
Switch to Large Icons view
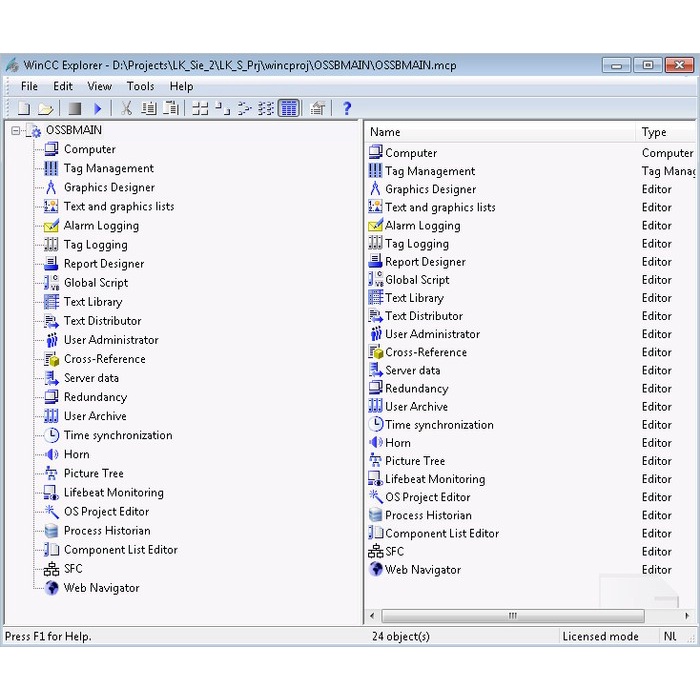point(200,108)
